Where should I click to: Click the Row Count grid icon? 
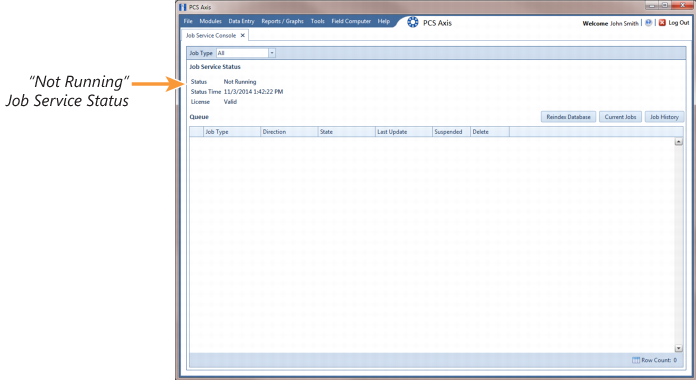(x=636, y=360)
